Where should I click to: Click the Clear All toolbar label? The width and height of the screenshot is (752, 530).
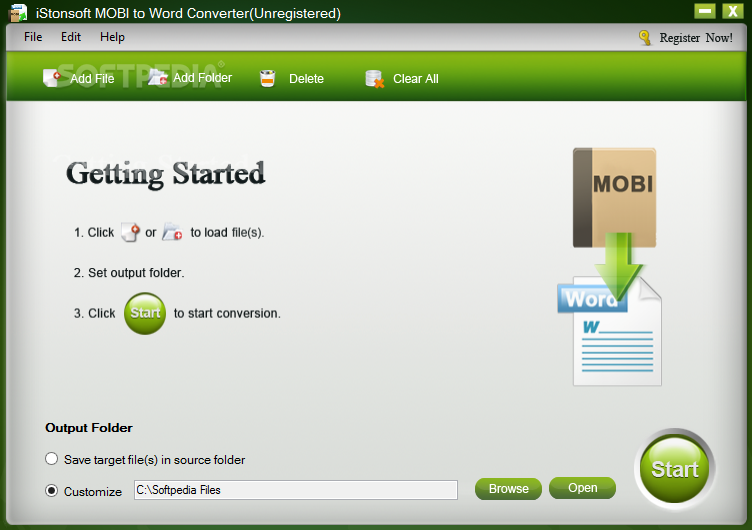(416, 79)
